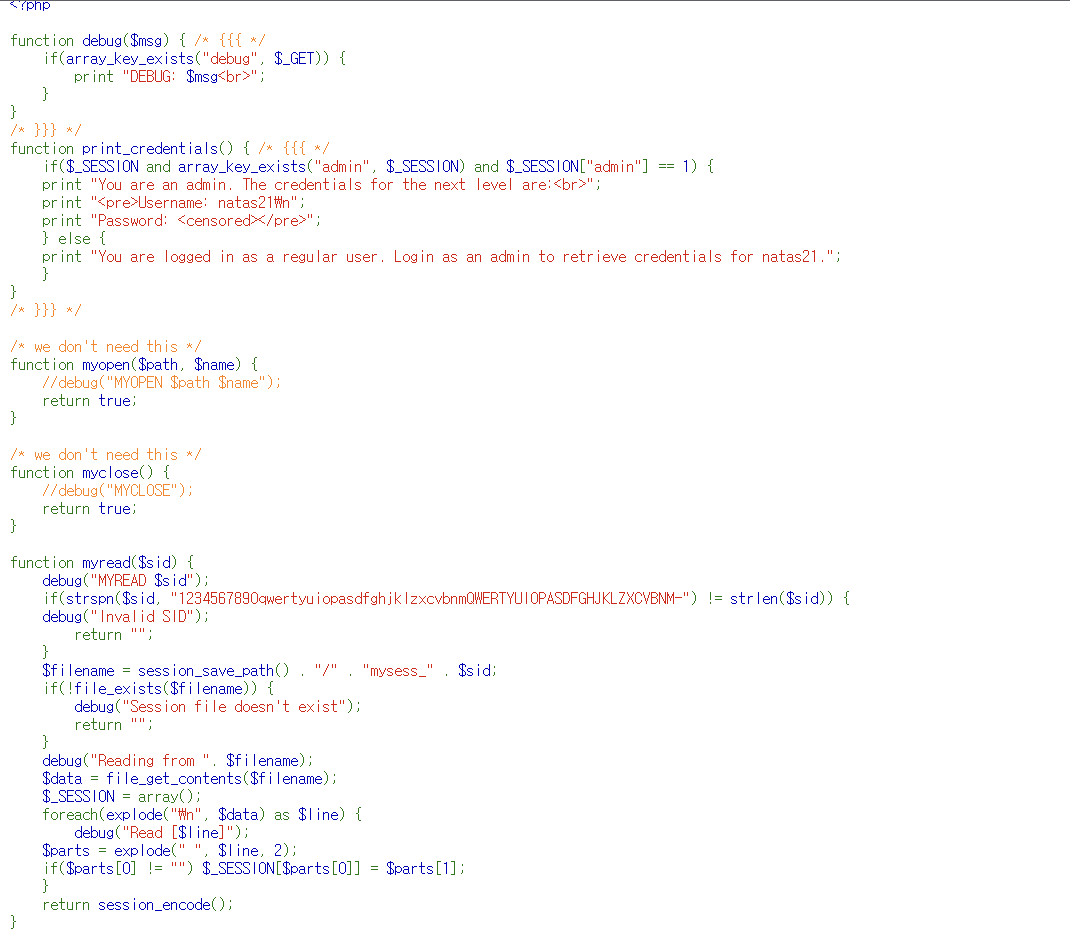Click 'function myclose()' declaration
This screenshot has width=1070, height=941.
point(90,472)
